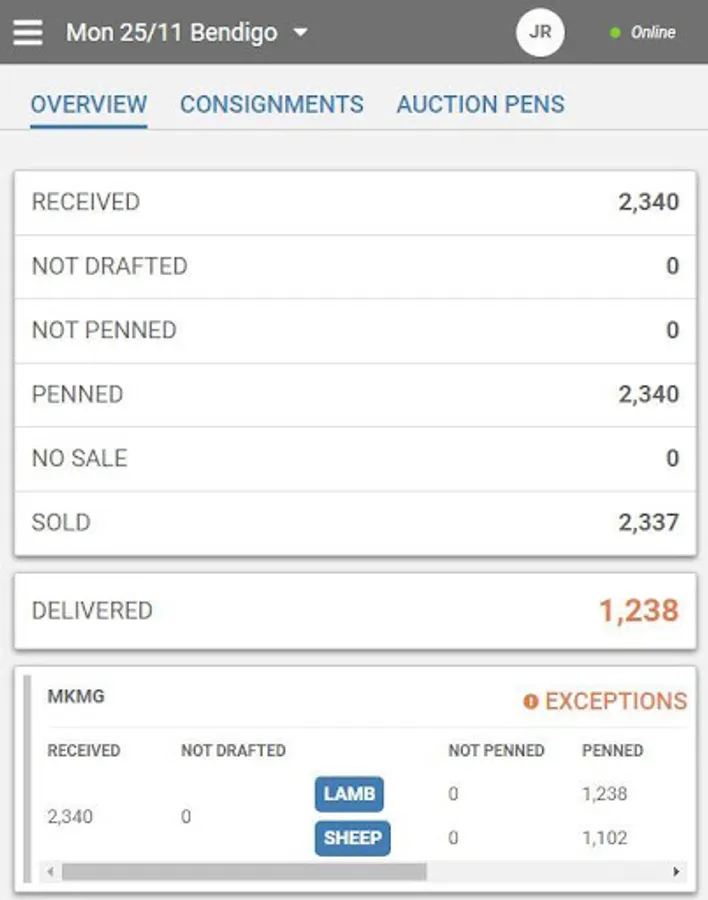Open the hamburger menu
The image size is (708, 900).
pos(28,32)
